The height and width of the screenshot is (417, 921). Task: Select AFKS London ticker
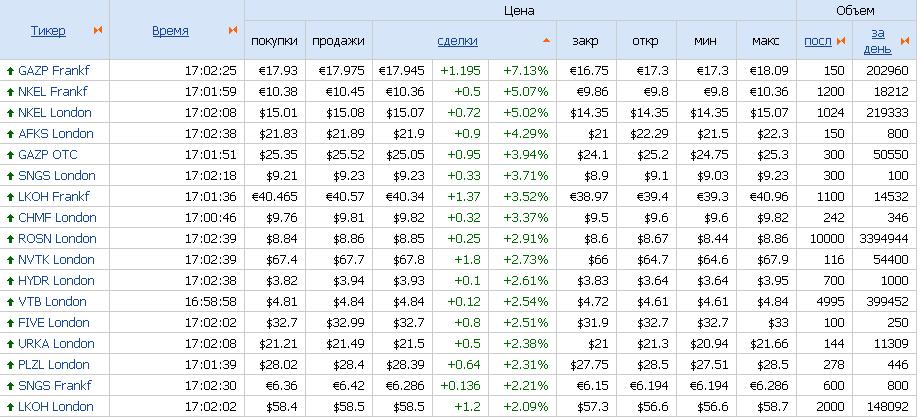click(x=55, y=133)
